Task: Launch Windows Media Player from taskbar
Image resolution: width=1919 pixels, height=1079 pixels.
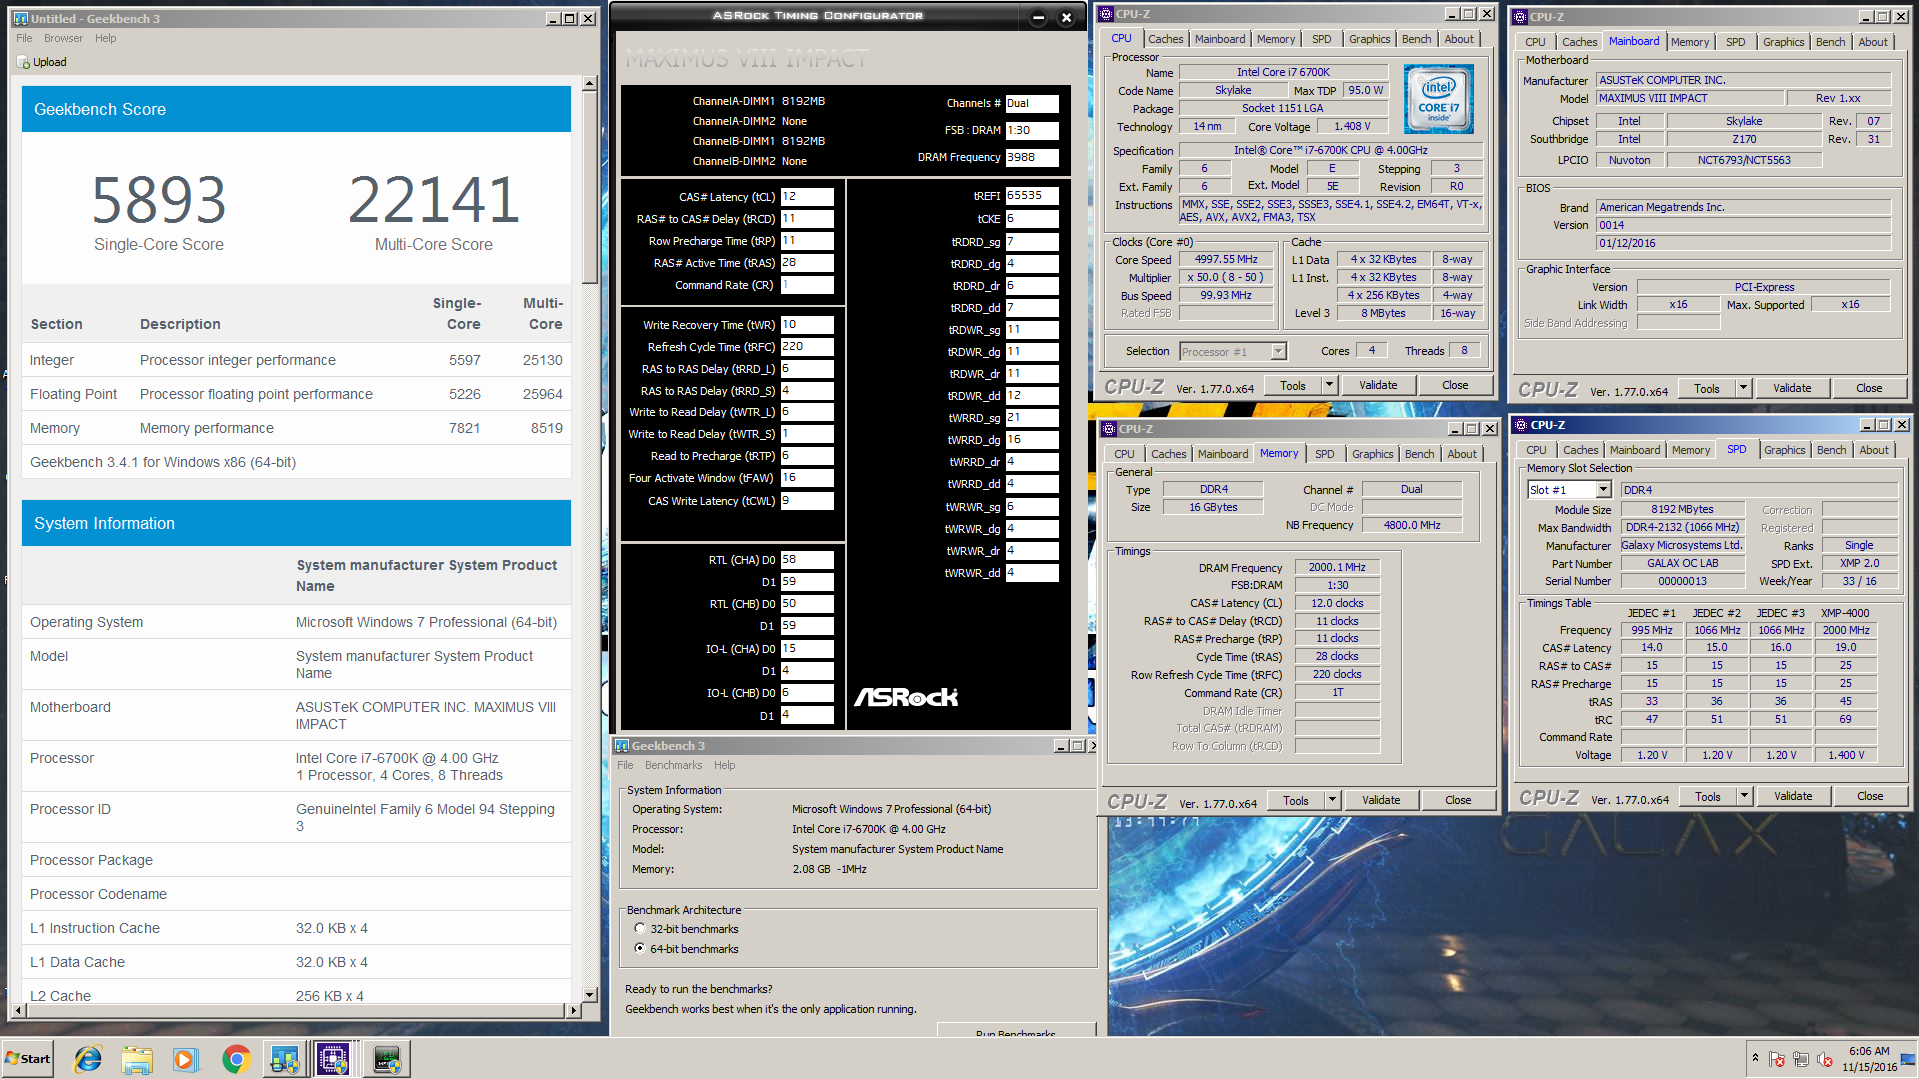Action: point(186,1059)
